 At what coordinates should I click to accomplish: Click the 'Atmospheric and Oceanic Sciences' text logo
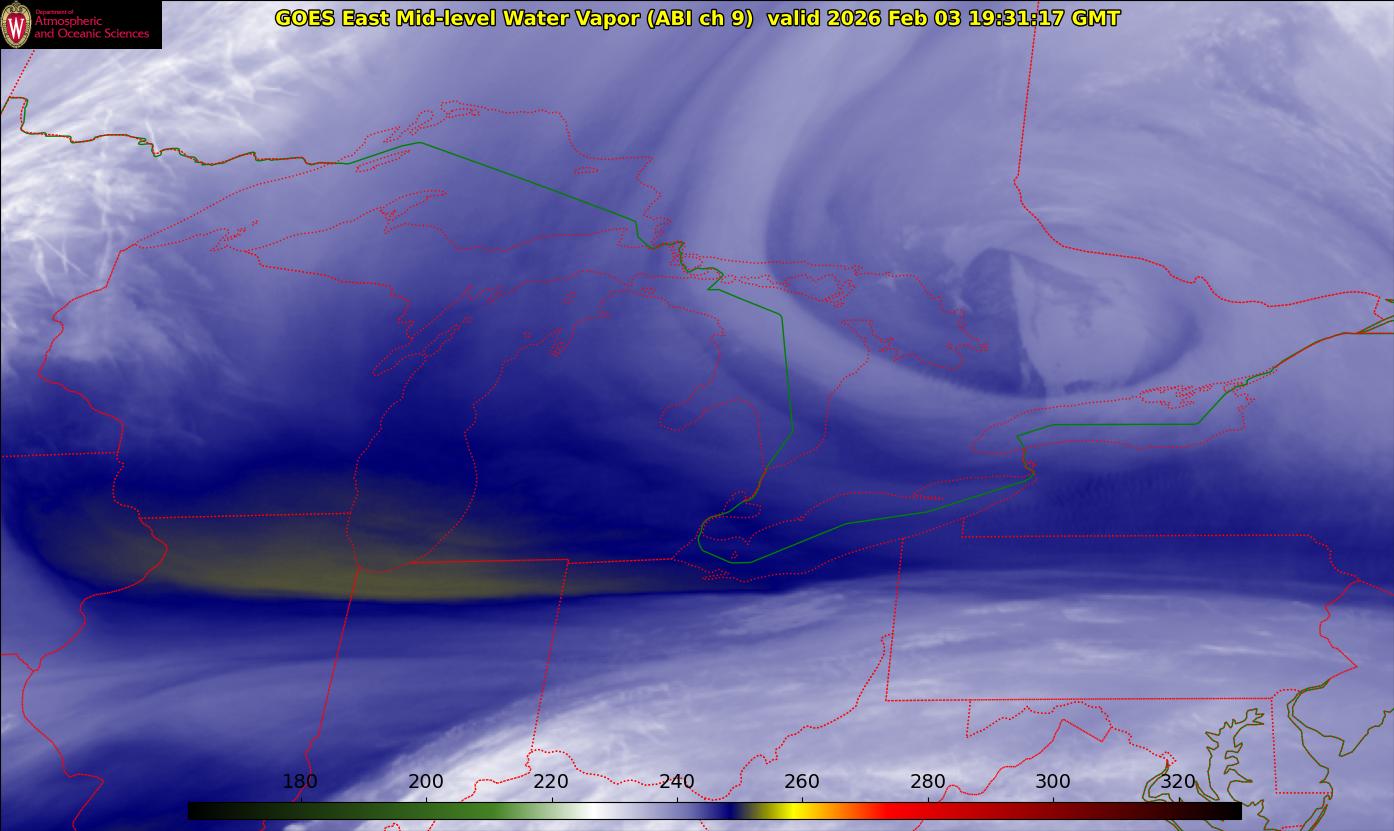(x=92, y=27)
